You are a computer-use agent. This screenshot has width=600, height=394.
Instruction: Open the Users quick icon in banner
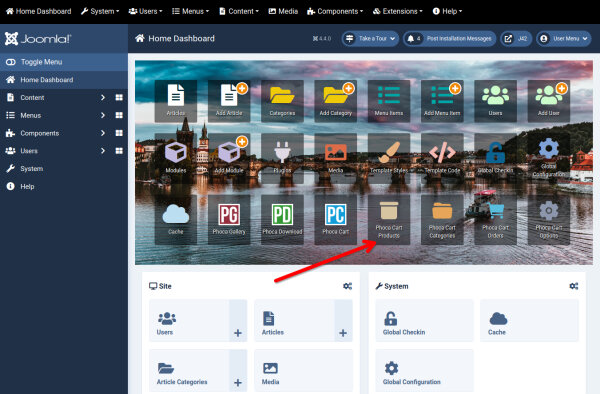pyautogui.click(x=495, y=101)
